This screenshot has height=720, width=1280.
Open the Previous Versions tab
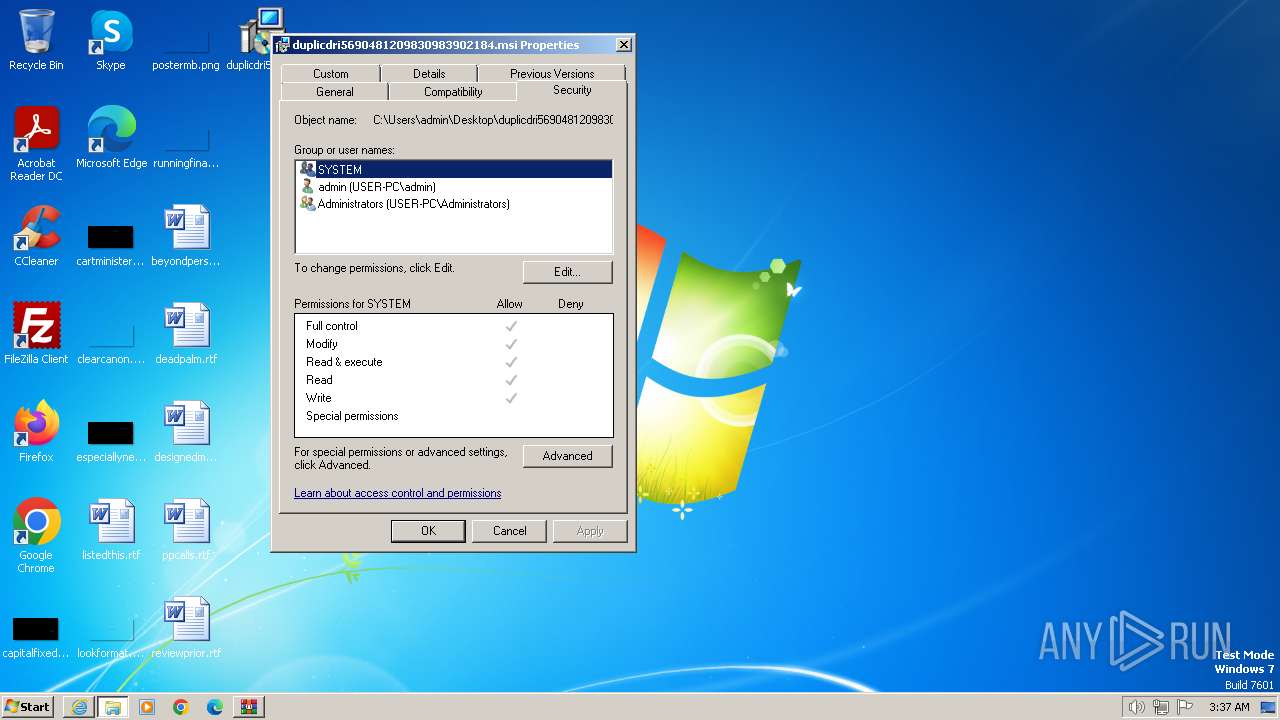552,74
